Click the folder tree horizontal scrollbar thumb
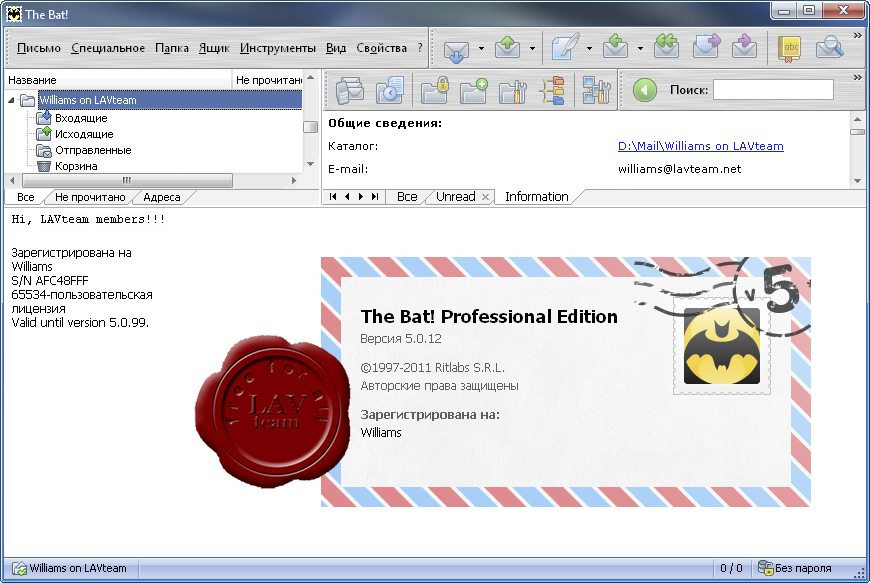This screenshot has width=870, height=583. click(127, 180)
